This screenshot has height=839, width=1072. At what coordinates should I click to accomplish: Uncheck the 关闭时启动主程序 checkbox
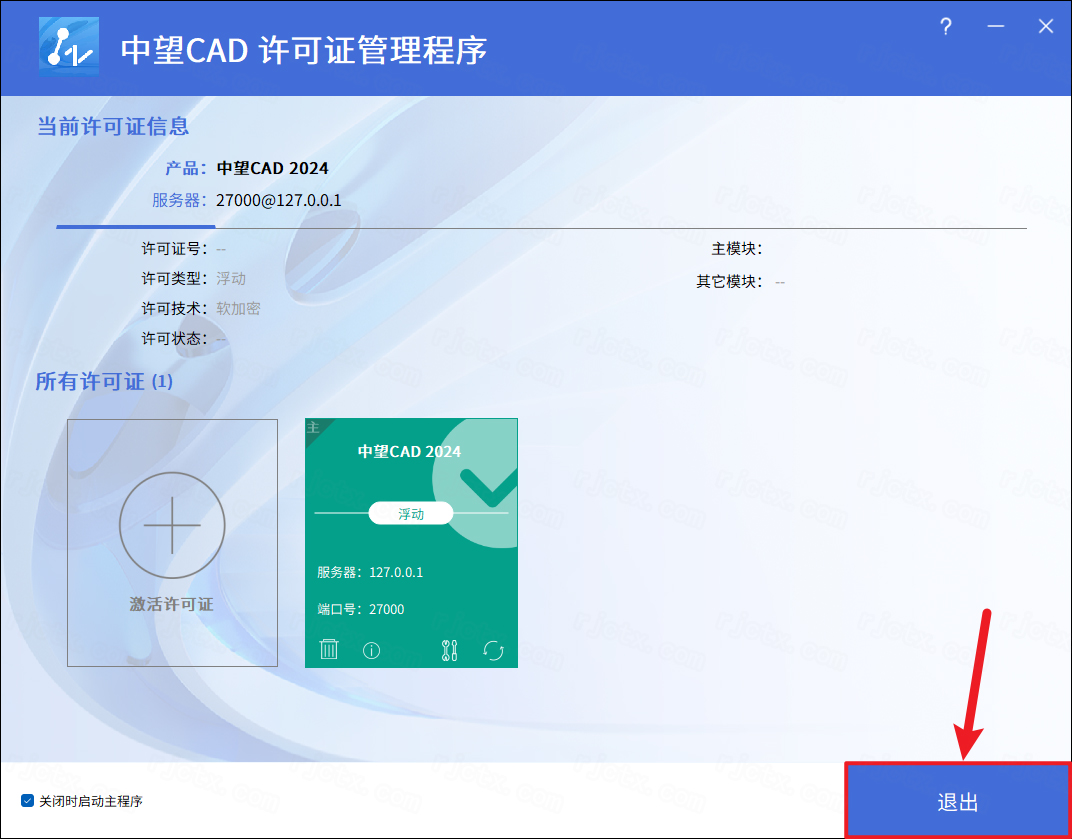pos(28,801)
